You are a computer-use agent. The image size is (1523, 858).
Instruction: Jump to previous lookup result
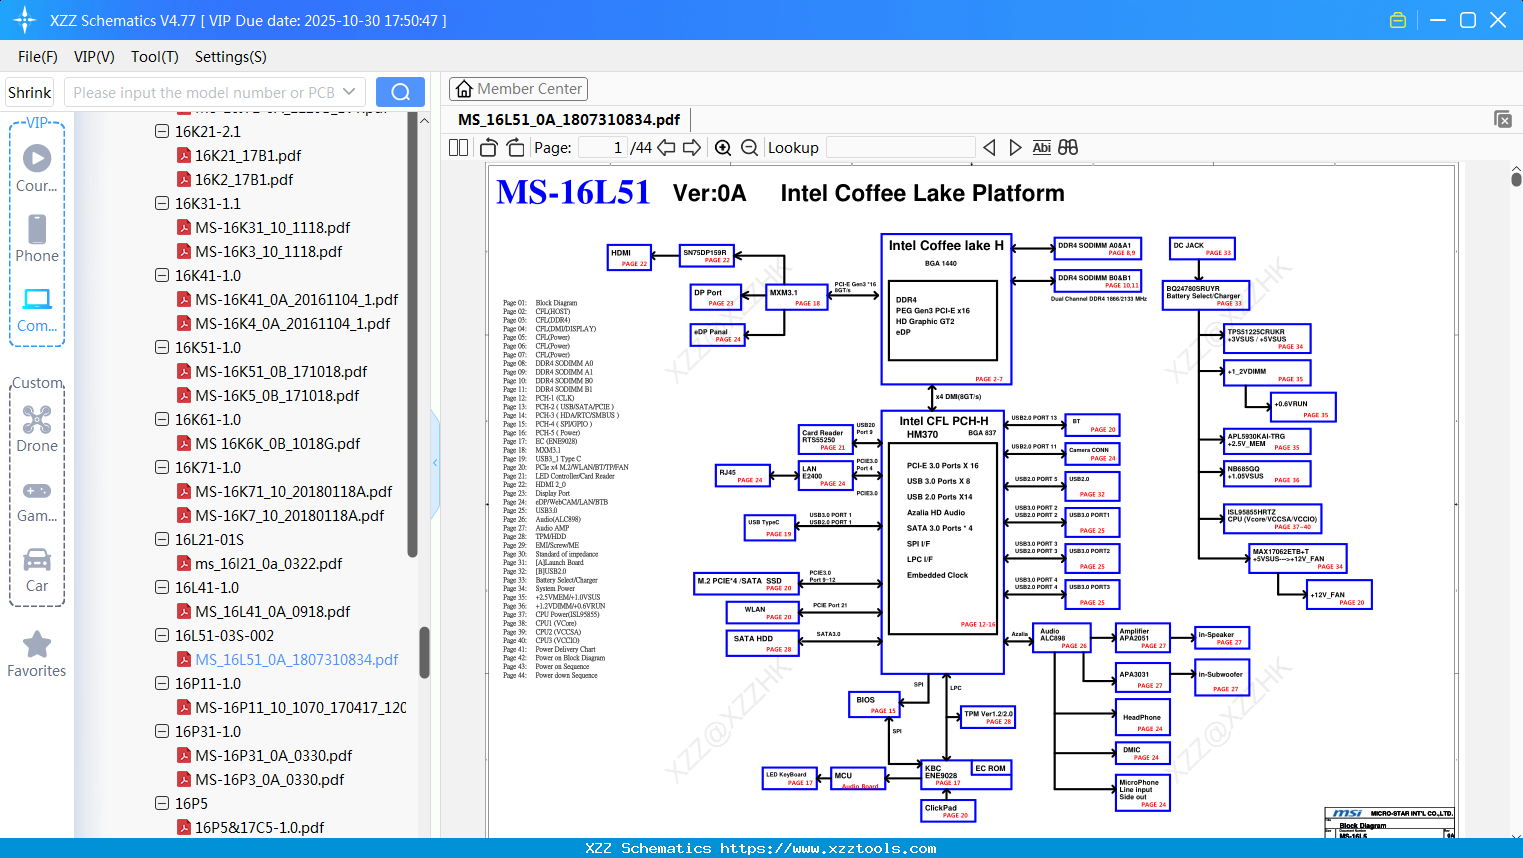[989, 148]
